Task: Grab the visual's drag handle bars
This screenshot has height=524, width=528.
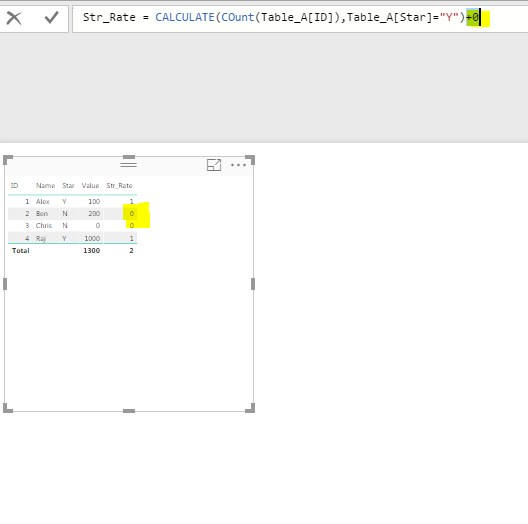Action: (129, 164)
